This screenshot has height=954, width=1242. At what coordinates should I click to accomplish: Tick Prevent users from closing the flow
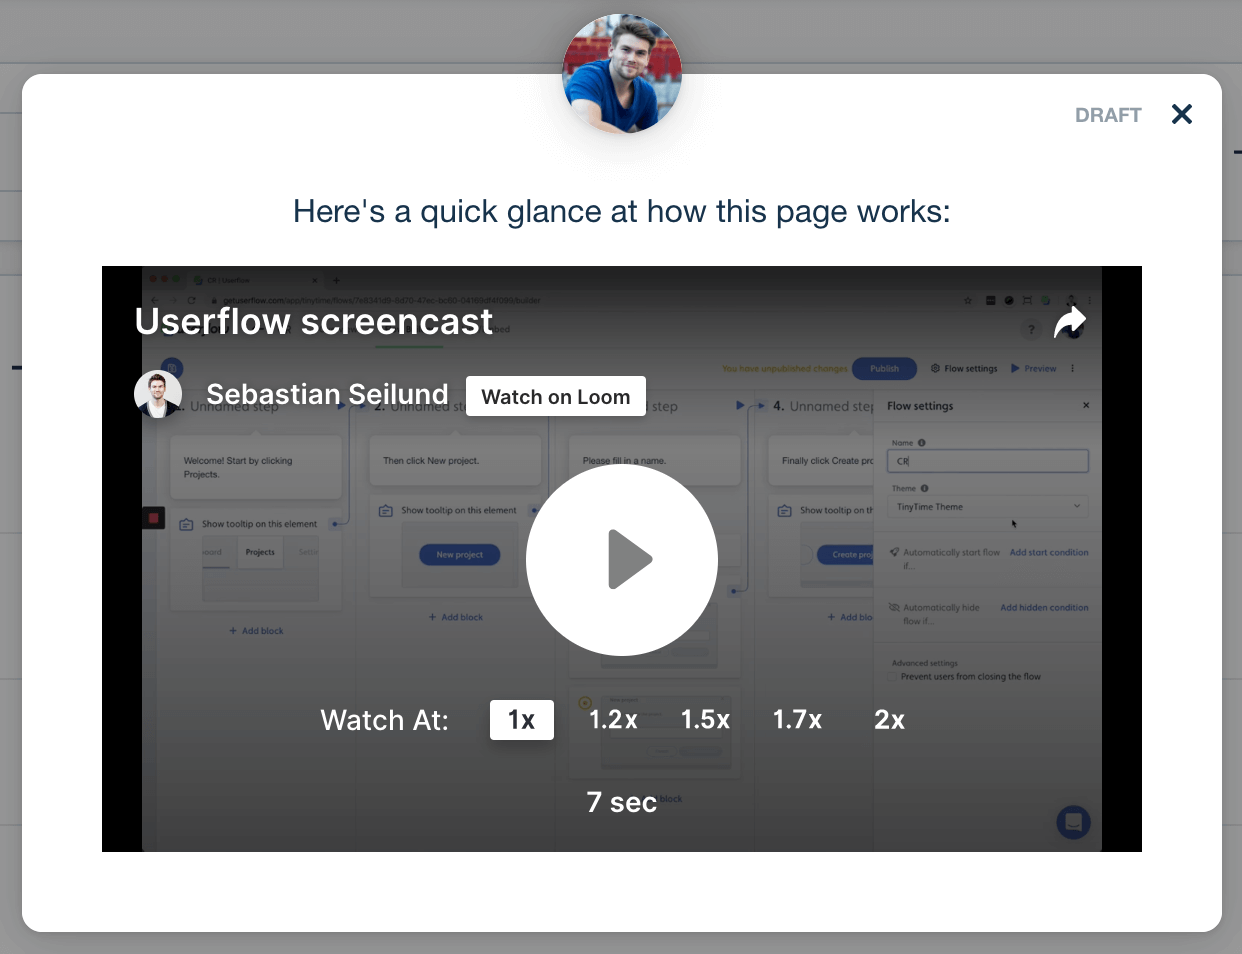tap(894, 677)
